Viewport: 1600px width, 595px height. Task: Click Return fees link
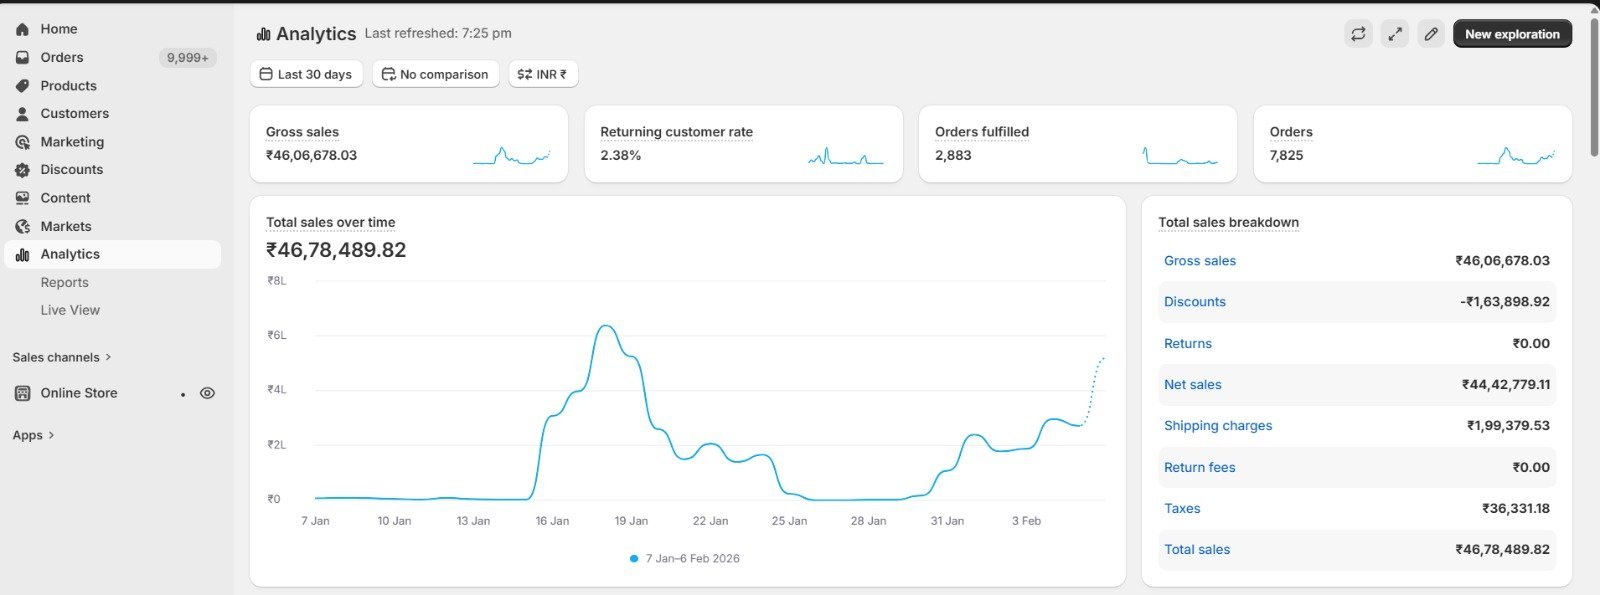[x=1200, y=468]
